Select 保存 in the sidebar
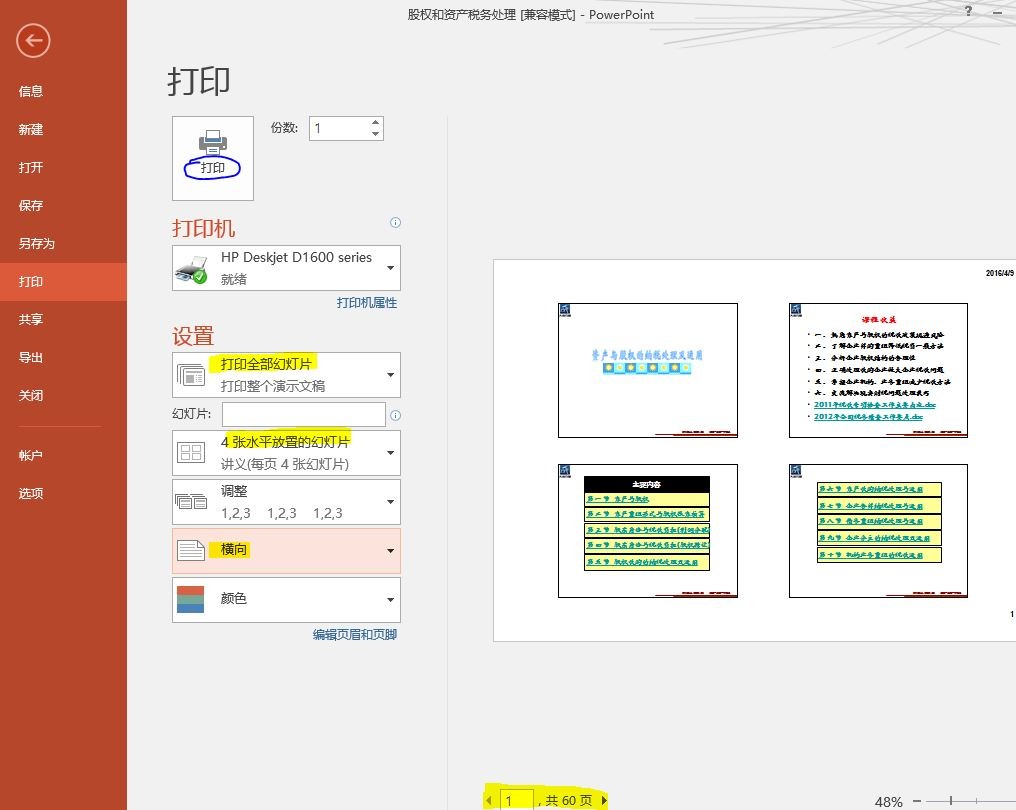Viewport: 1016px width, 810px height. click(x=64, y=205)
